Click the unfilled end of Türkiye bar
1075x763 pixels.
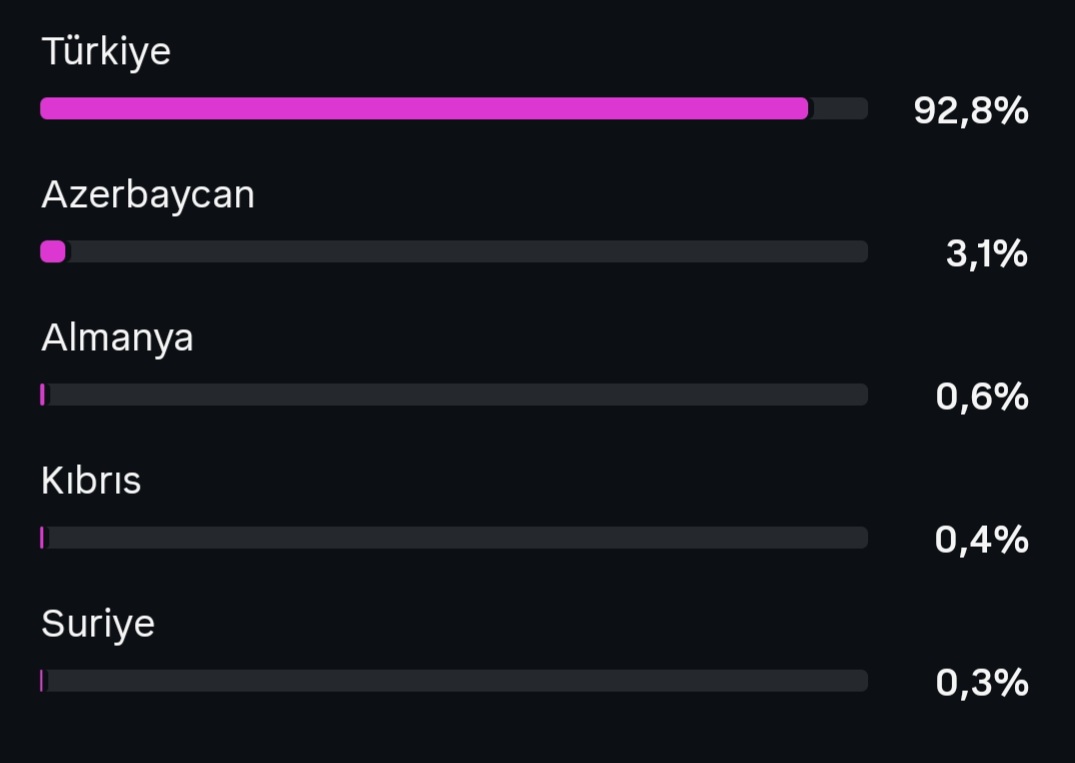tap(839, 108)
